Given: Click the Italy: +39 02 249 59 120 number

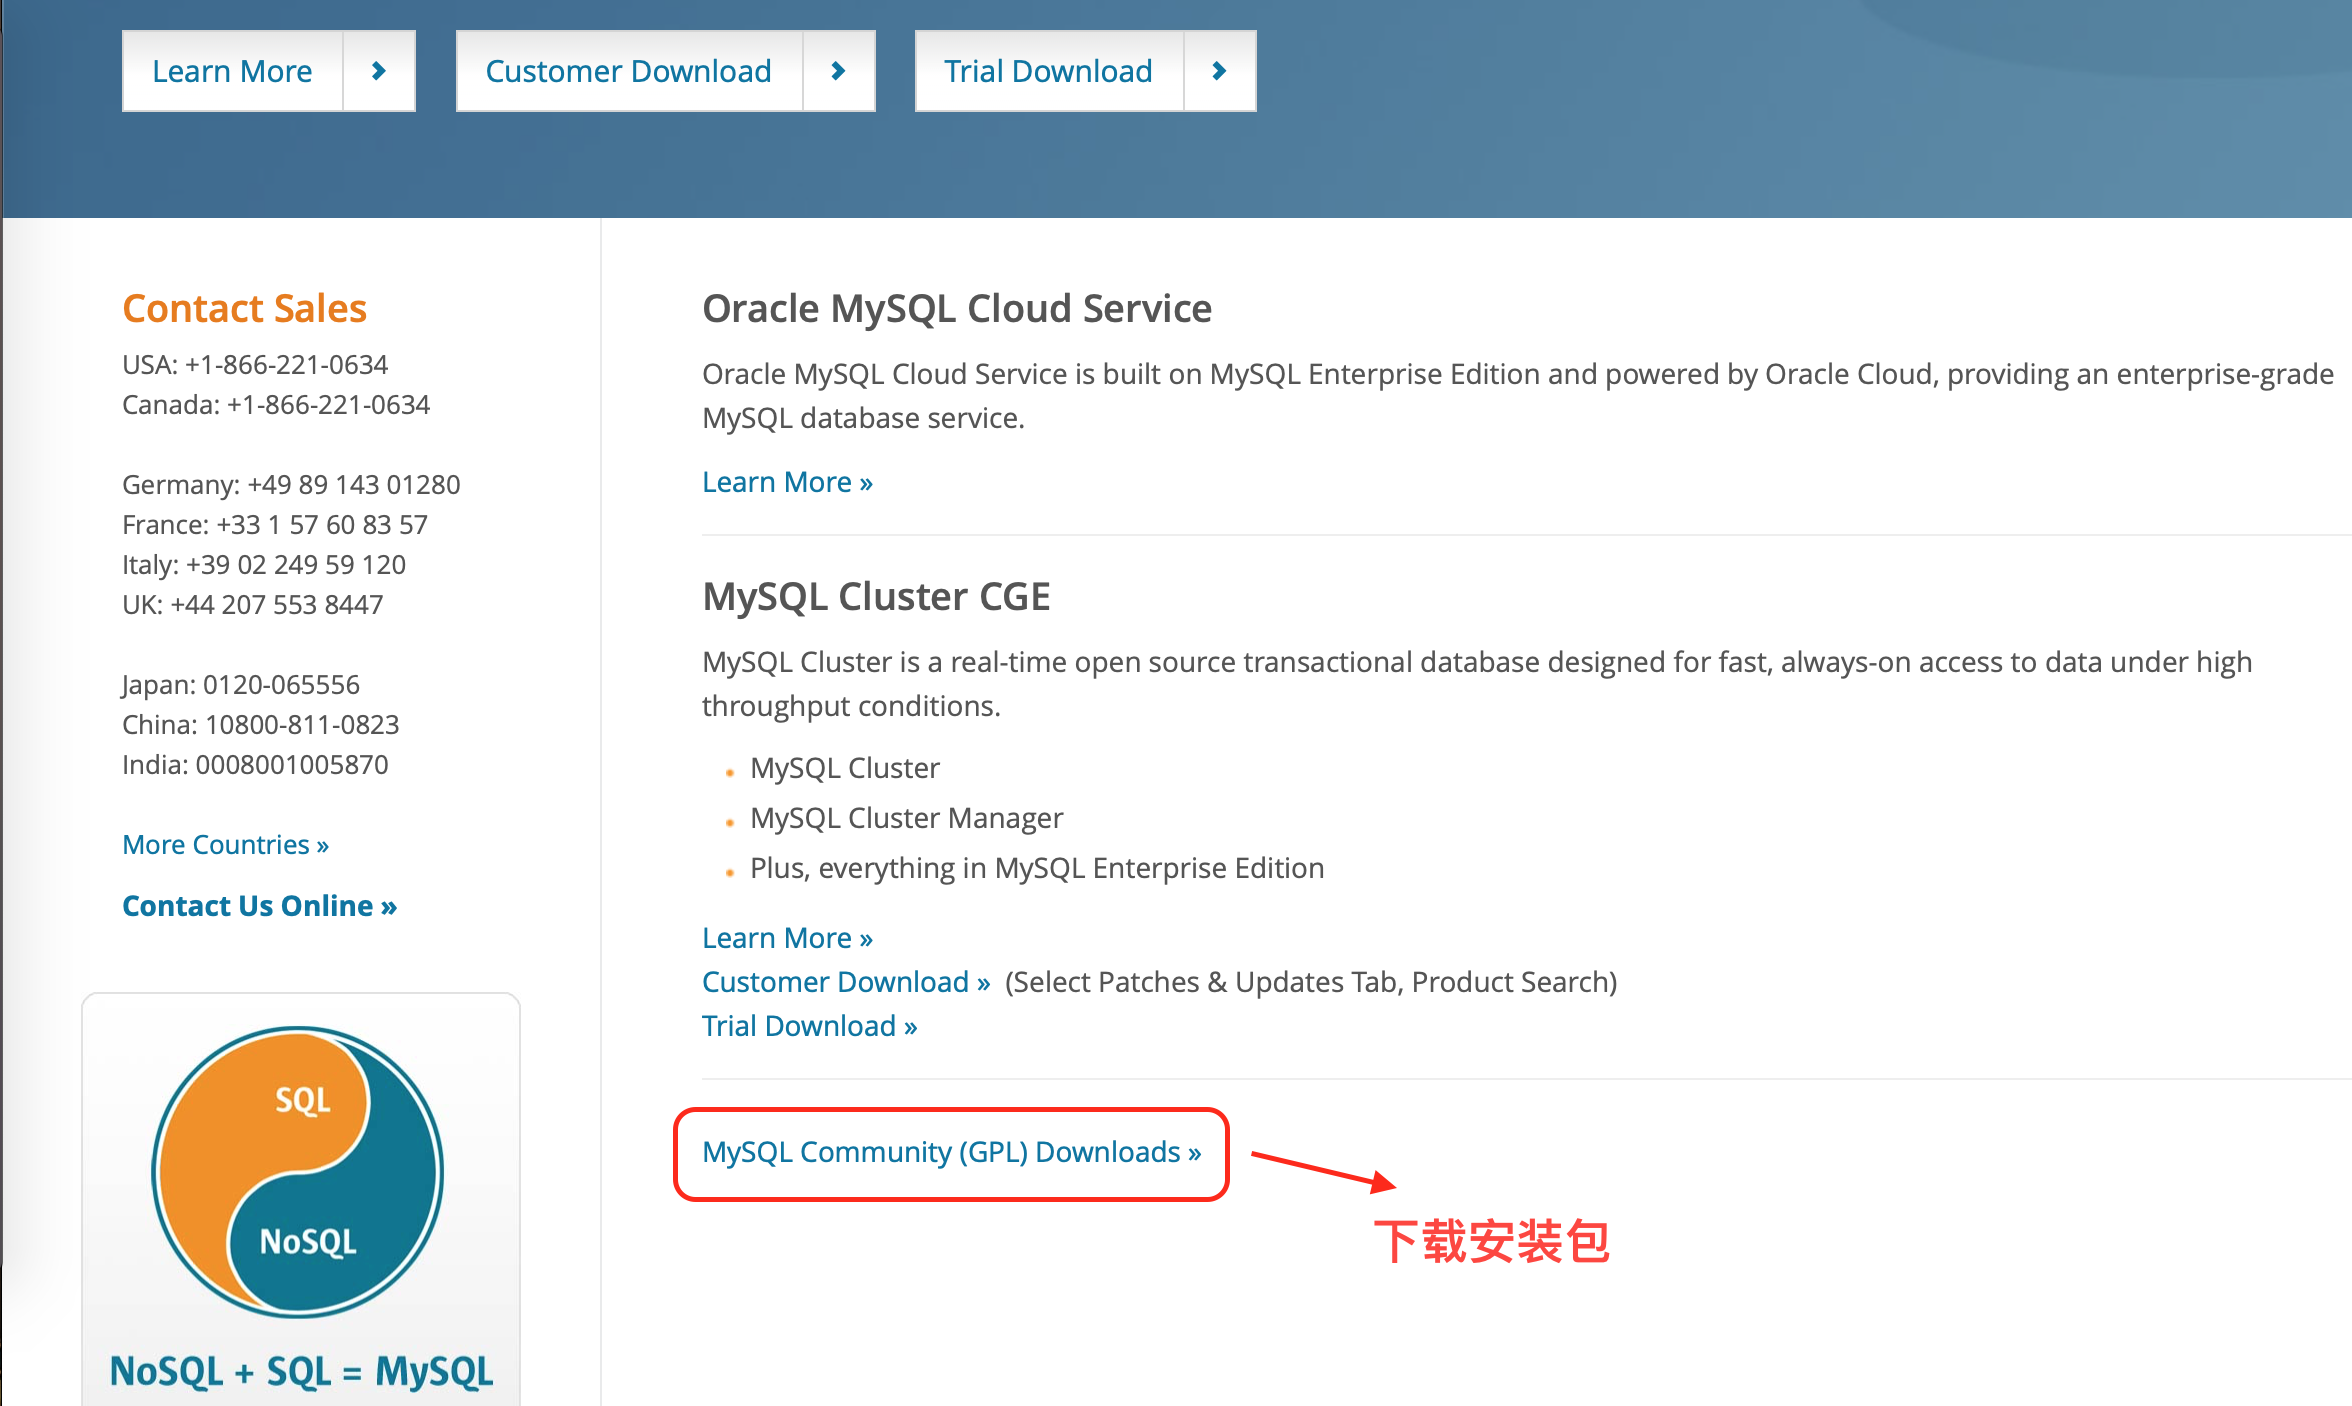Looking at the screenshot, I should (x=264, y=565).
